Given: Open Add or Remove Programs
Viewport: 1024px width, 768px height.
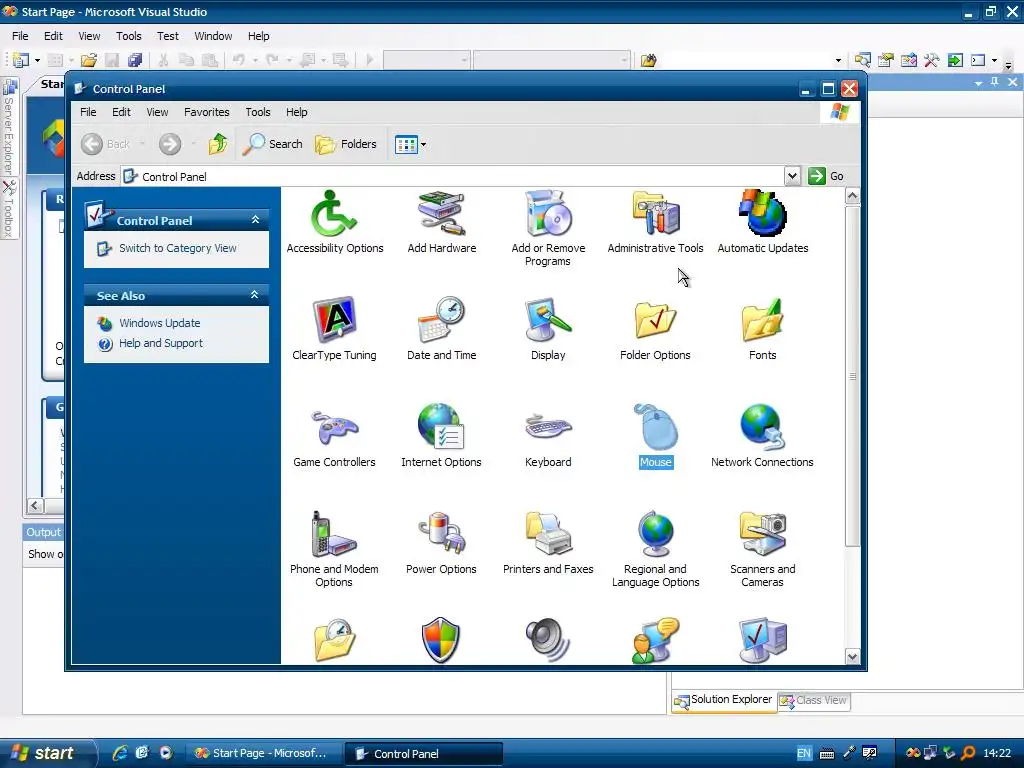Looking at the screenshot, I should tap(548, 229).
